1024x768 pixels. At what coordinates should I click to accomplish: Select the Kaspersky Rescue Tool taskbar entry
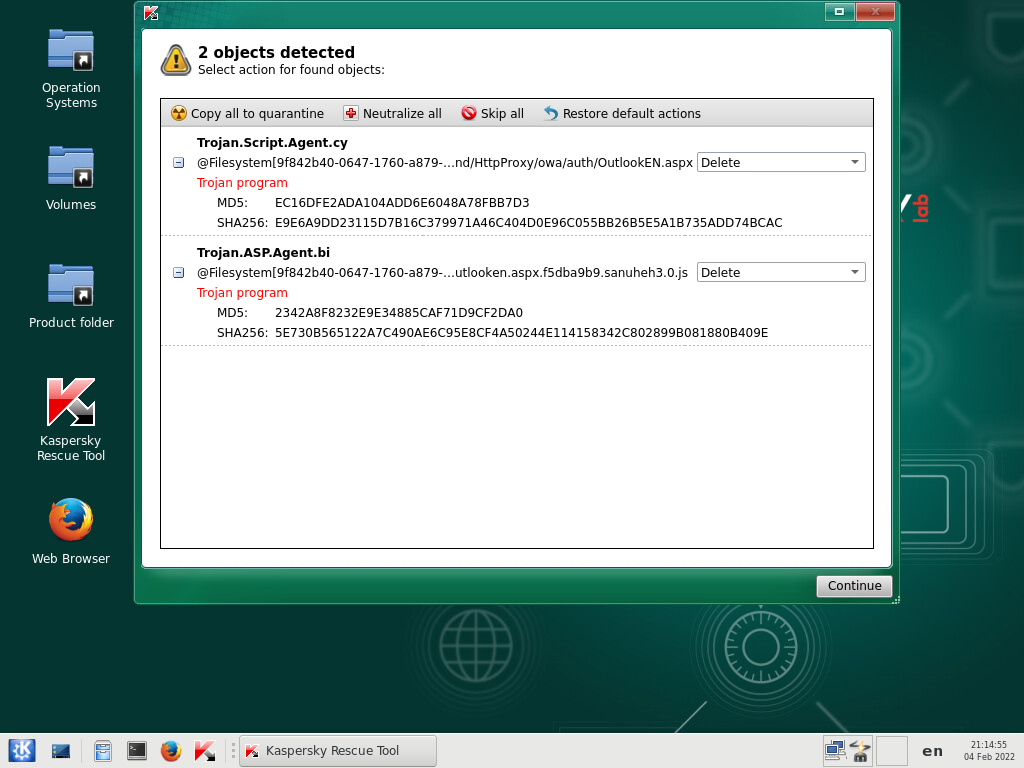[x=337, y=750]
